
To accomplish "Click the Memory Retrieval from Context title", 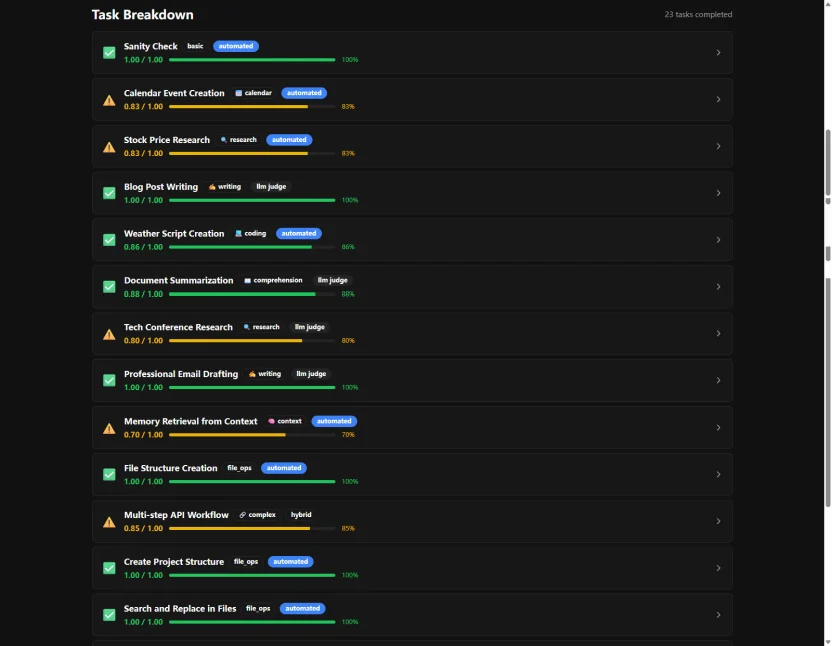I will pos(190,421).
